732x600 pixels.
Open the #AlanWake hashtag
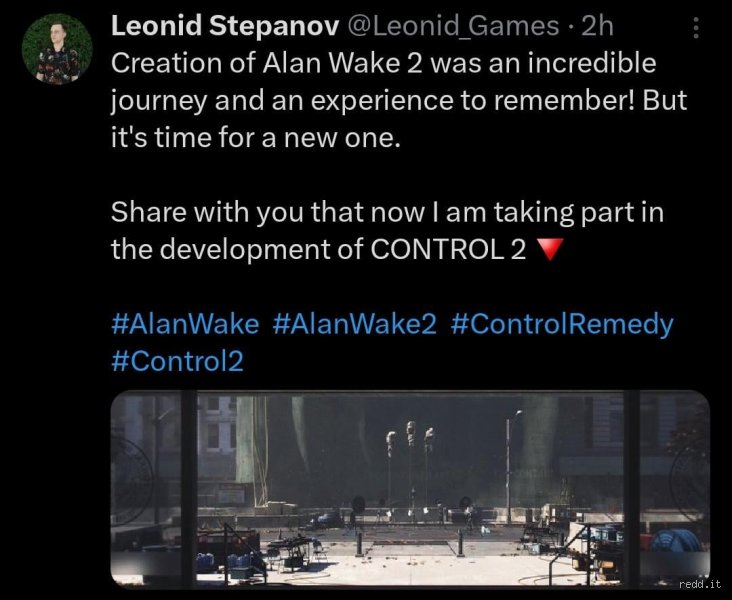[185, 324]
